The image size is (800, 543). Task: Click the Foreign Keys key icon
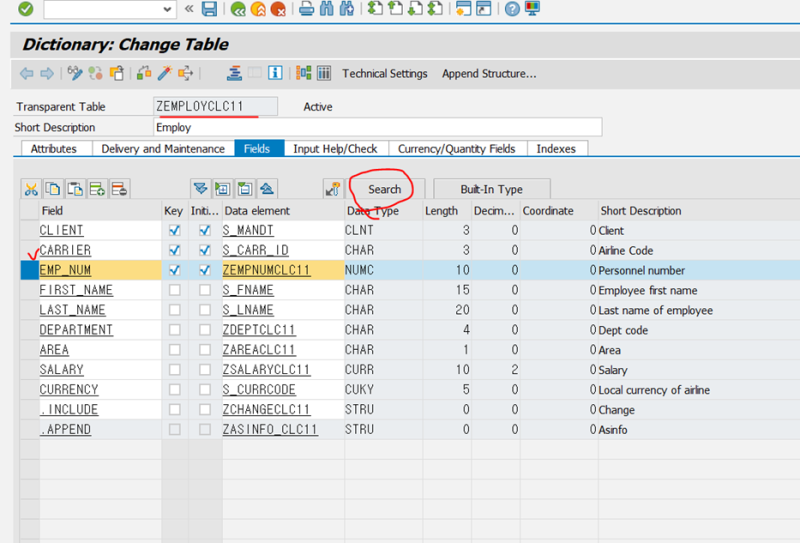[x=333, y=189]
